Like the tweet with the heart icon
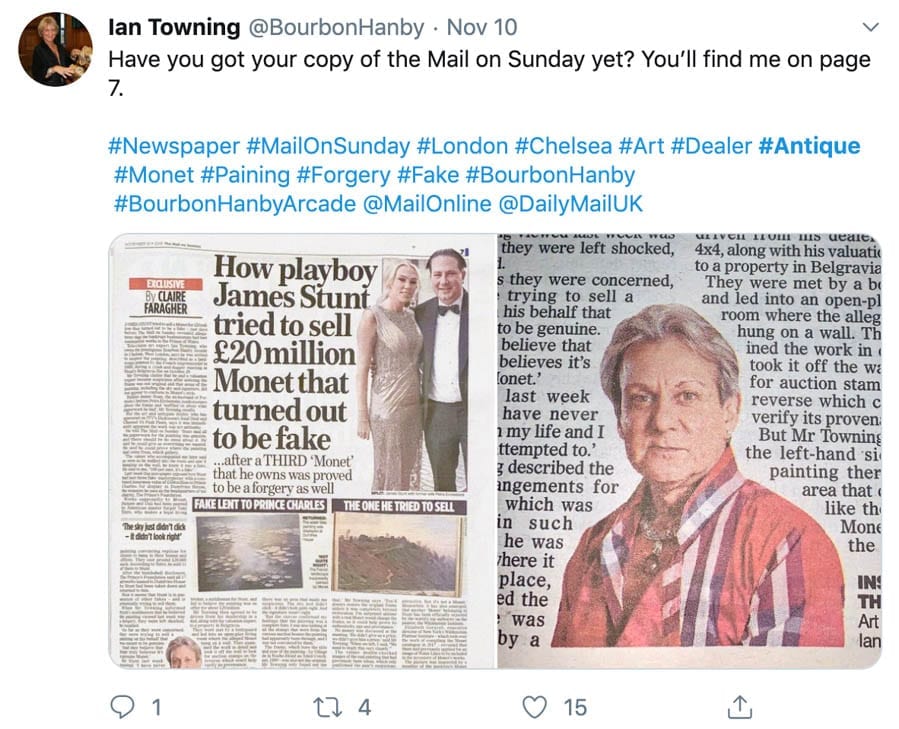This screenshot has height=729, width=899. [537, 706]
